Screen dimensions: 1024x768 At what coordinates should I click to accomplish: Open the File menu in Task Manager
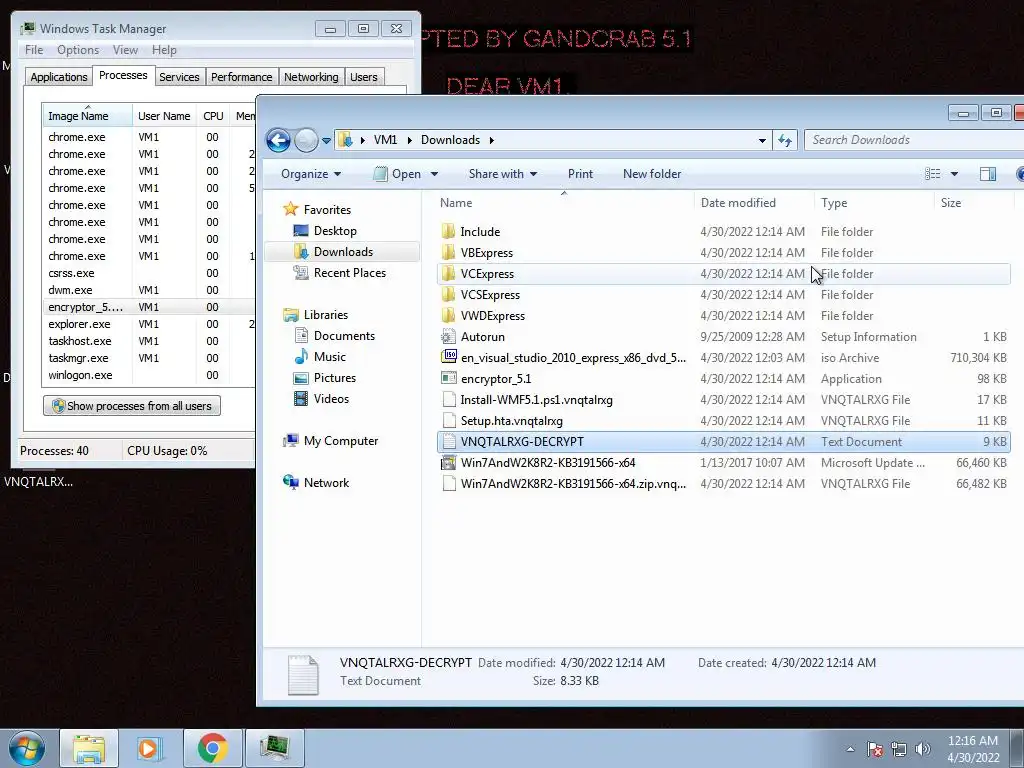coord(34,50)
